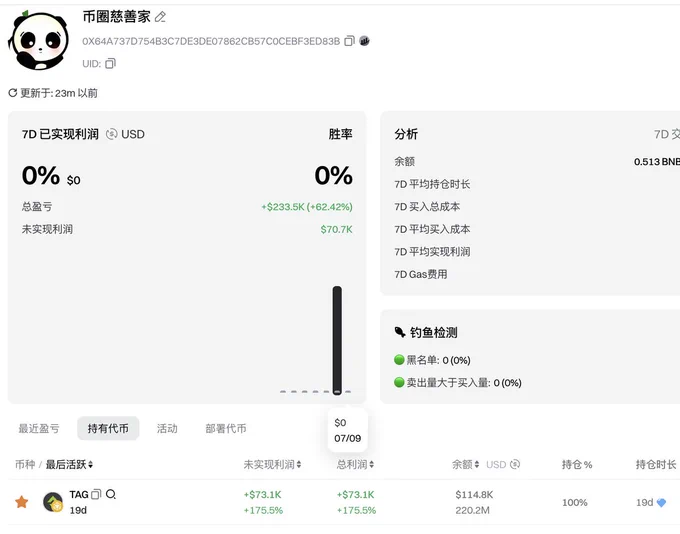
Task: Click the 黑名单 green status dot
Action: (399, 360)
